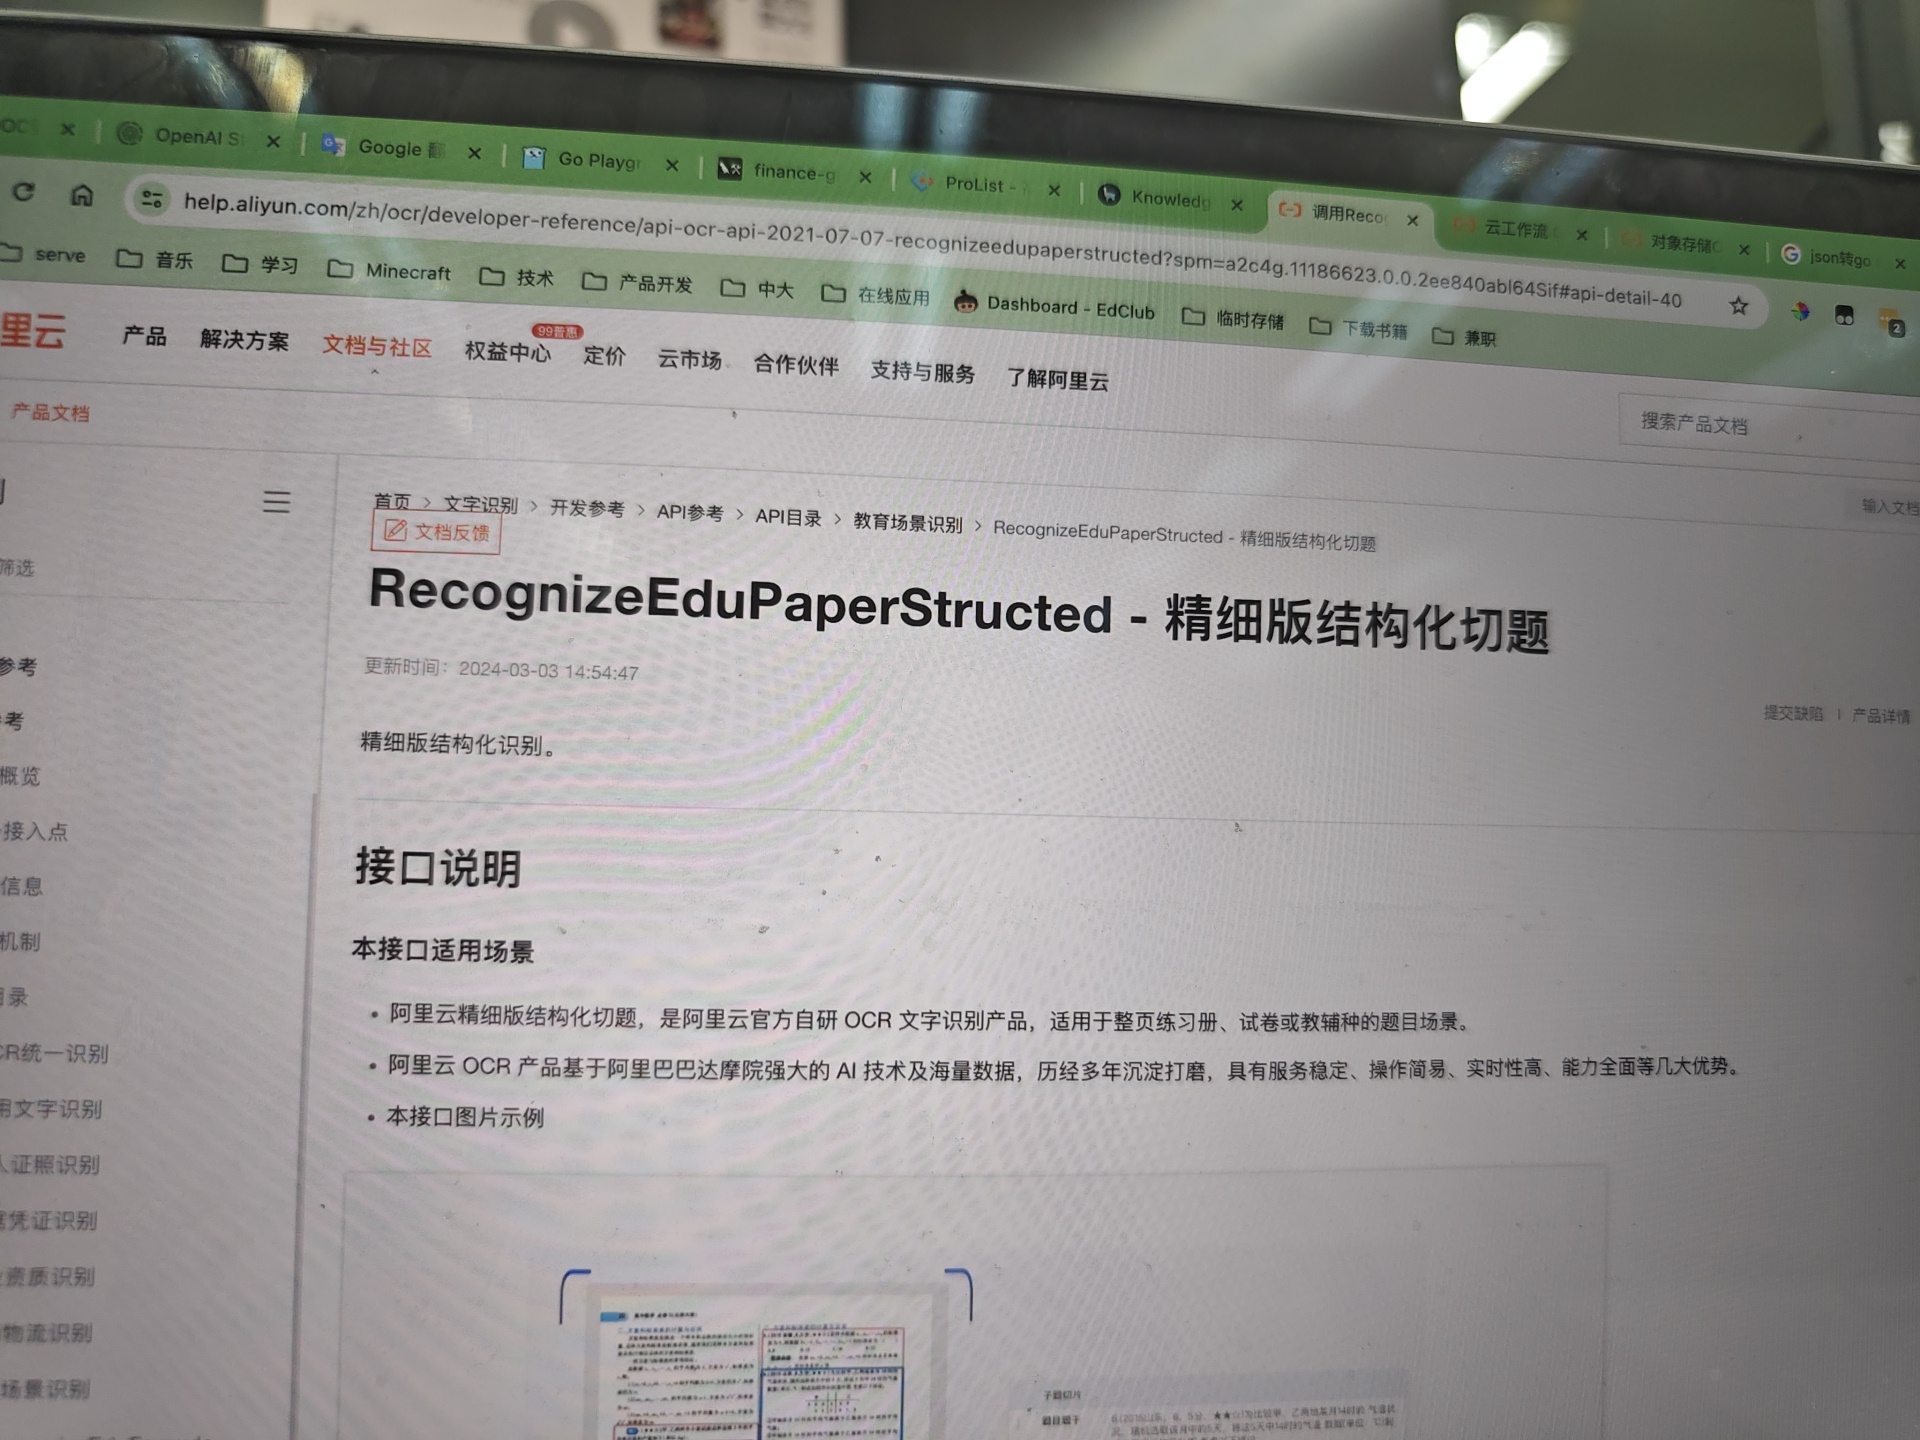Viewport: 1920px width, 1440px height.
Task: Open 云市场 in top navigation
Action: (x=689, y=360)
